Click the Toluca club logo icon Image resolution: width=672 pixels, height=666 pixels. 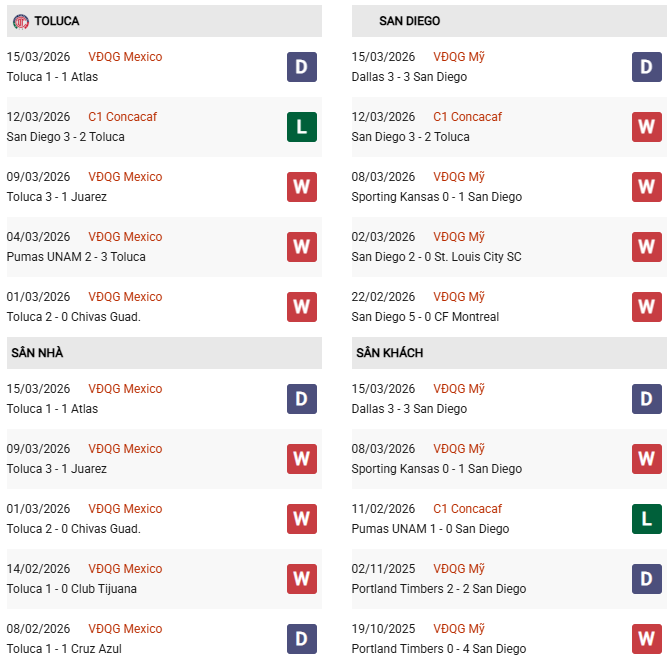pos(21,21)
